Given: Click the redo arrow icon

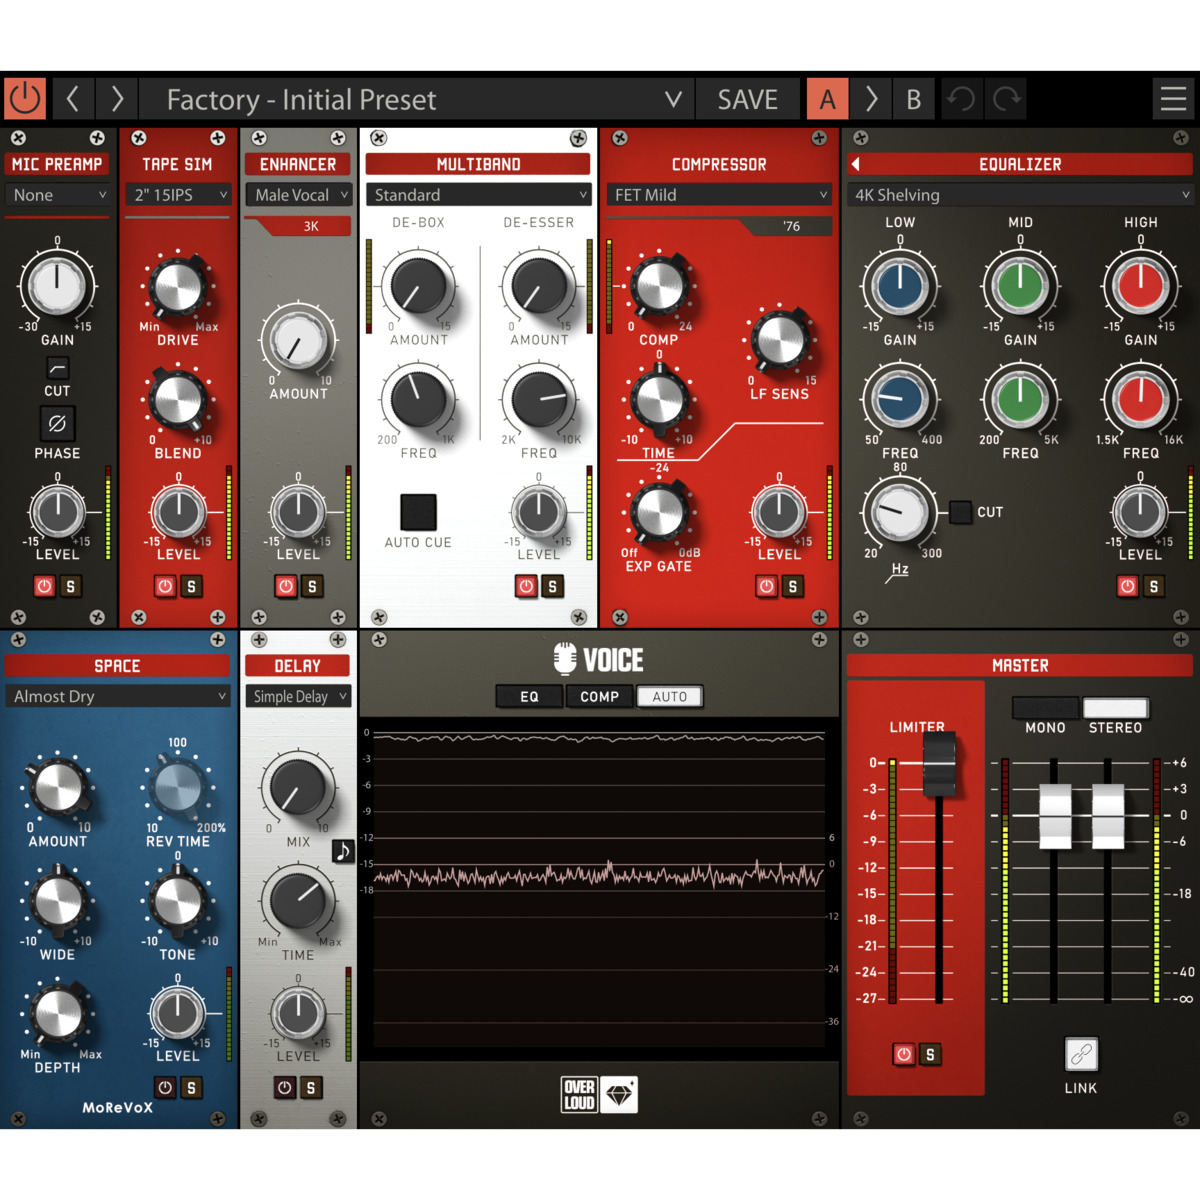Looking at the screenshot, I should [1007, 99].
